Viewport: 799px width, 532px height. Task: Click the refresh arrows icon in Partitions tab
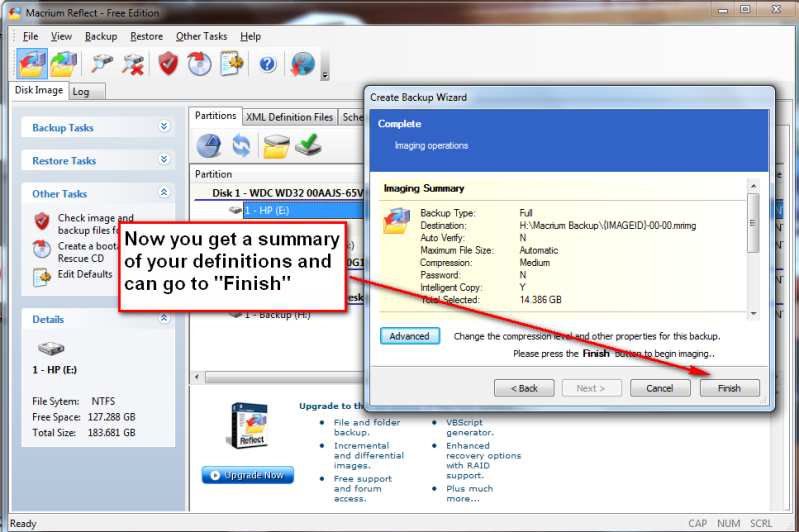[x=241, y=146]
